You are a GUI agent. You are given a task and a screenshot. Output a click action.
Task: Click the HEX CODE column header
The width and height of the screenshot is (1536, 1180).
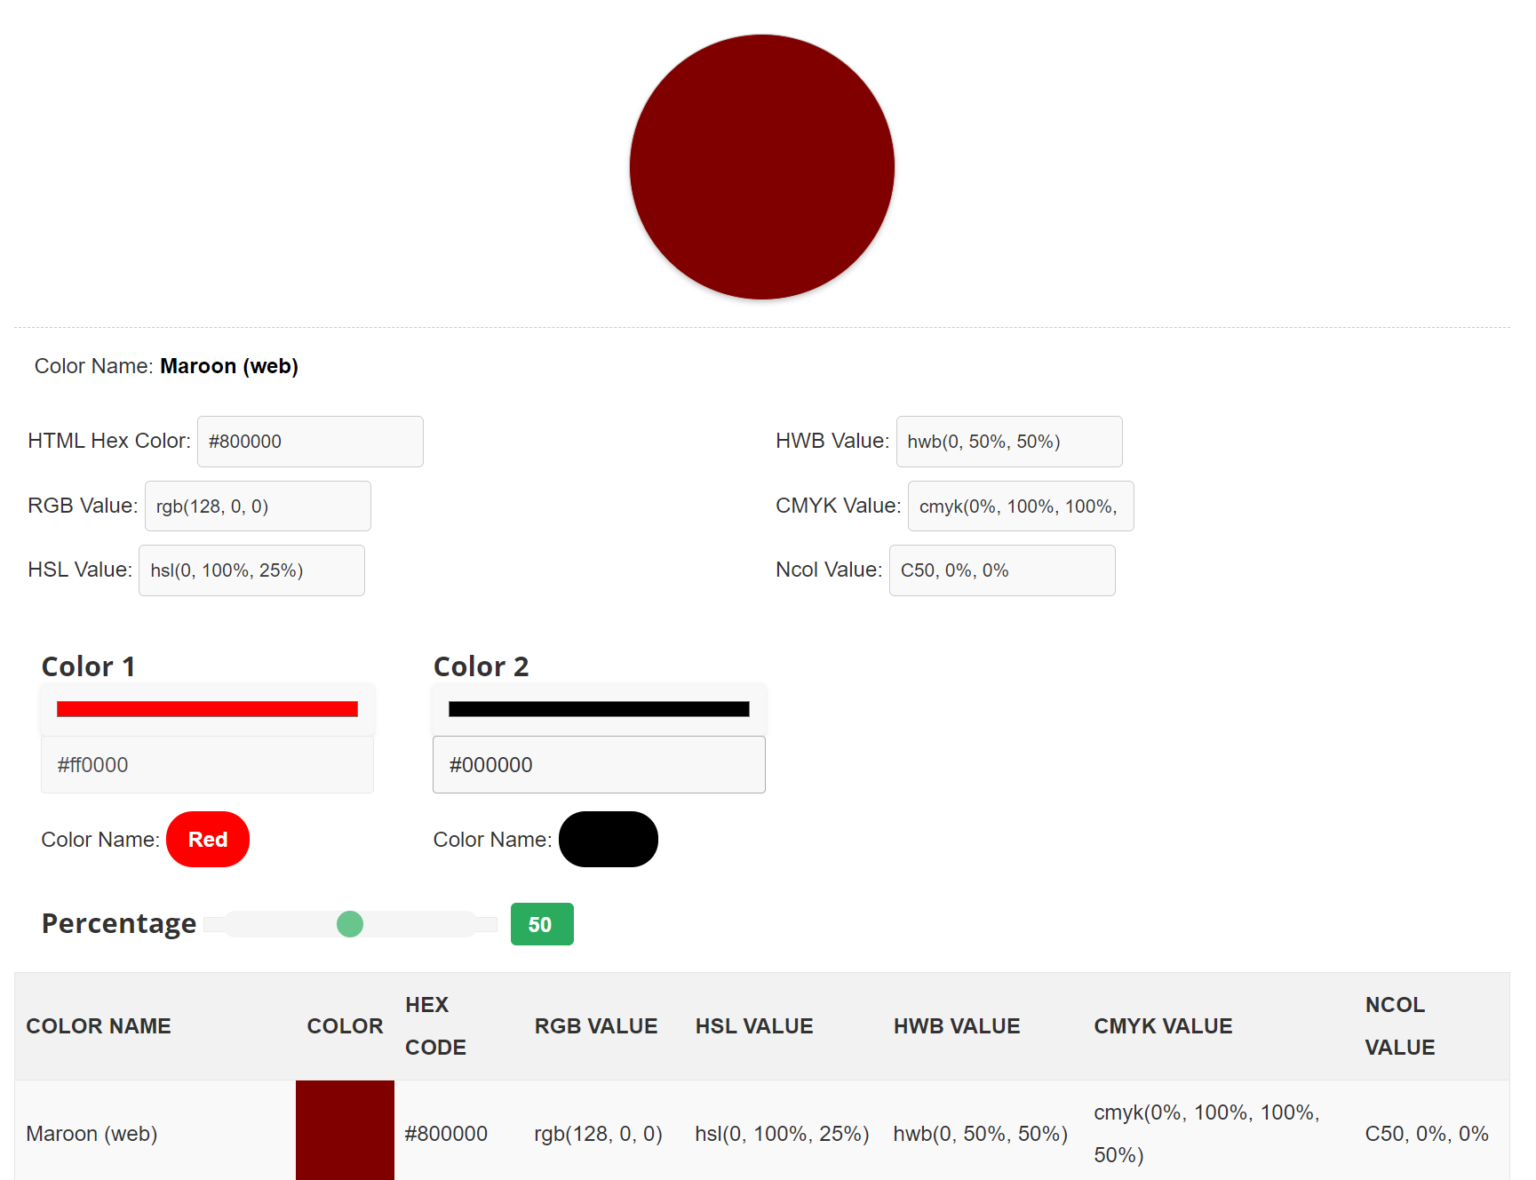pos(436,1026)
